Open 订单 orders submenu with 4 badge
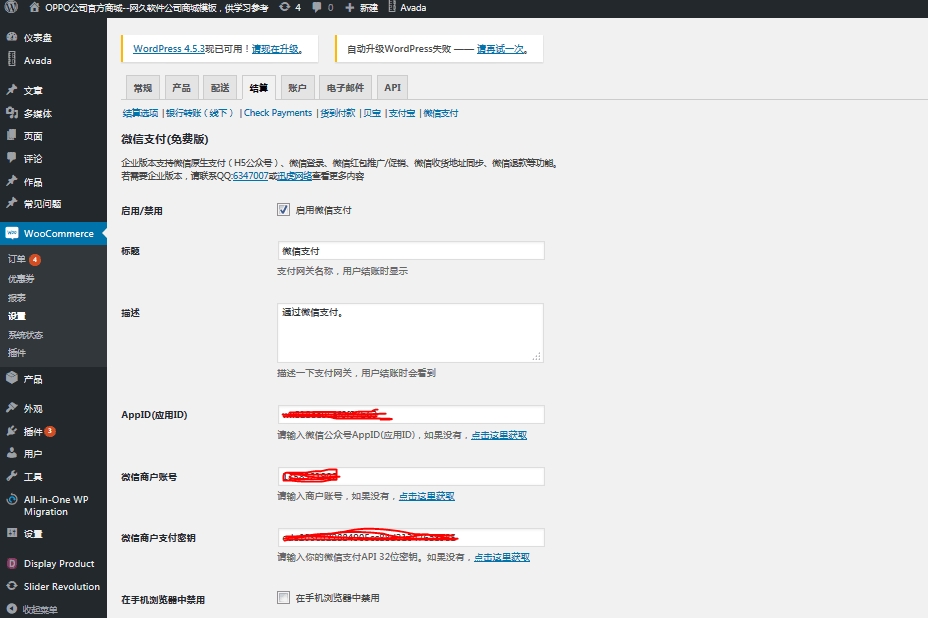The image size is (928, 618). click(x=17, y=260)
